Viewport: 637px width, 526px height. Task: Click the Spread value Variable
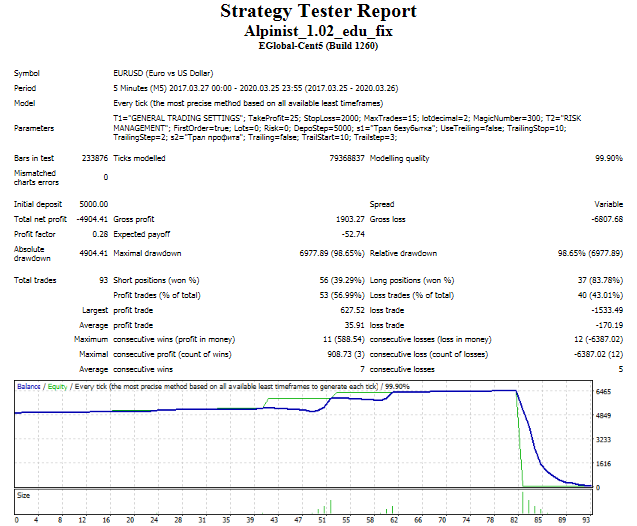pos(609,204)
